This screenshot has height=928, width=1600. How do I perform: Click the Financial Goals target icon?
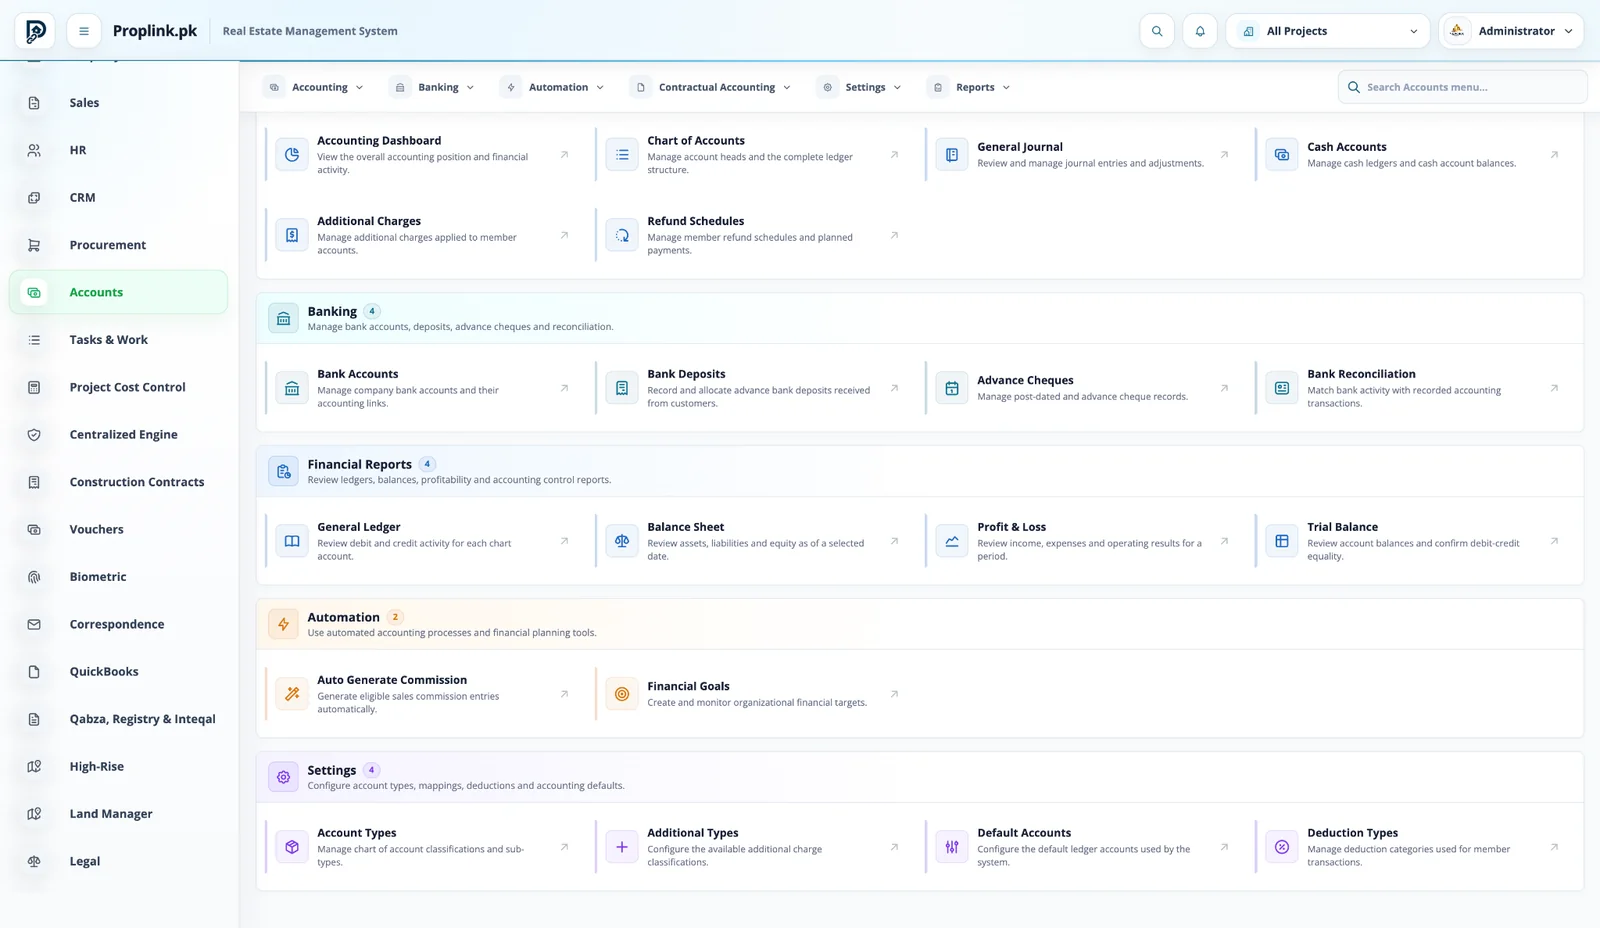(x=622, y=694)
